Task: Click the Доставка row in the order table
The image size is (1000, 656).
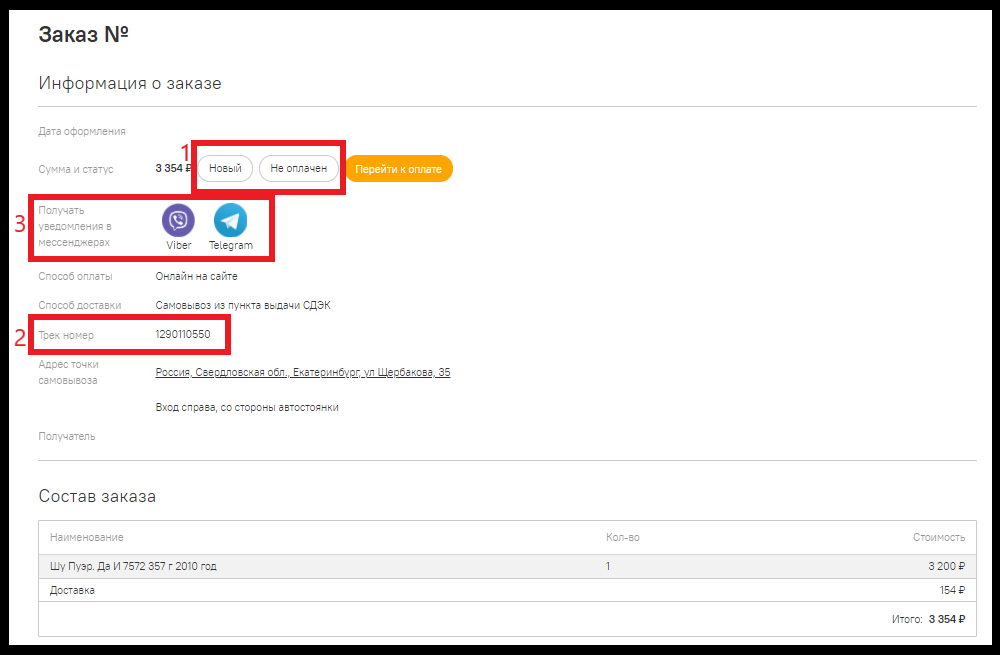Action: click(x=507, y=590)
